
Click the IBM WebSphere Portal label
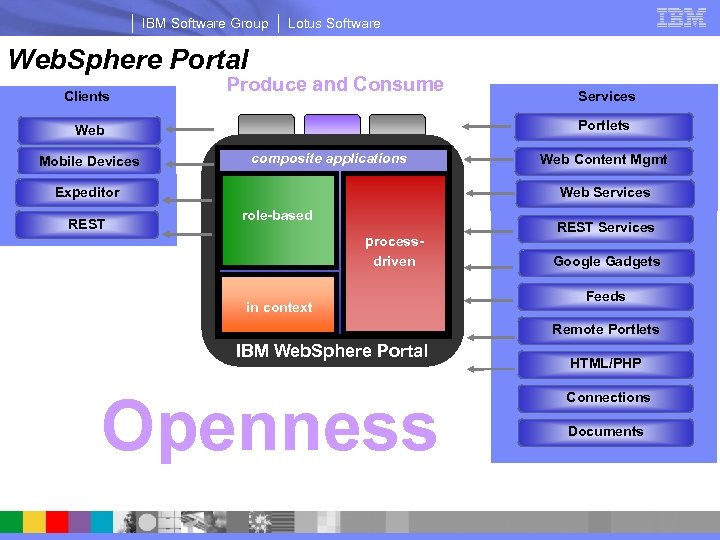pos(332,351)
